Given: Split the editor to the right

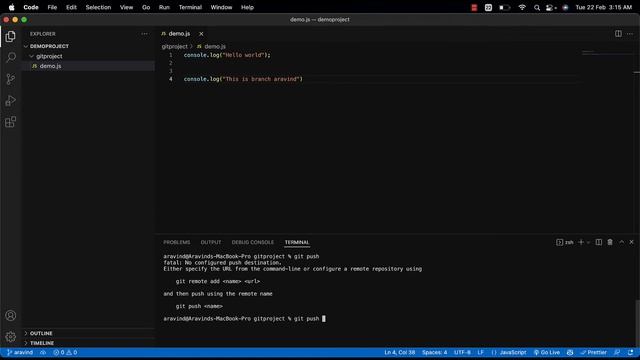Looking at the screenshot, I should coord(618,33).
